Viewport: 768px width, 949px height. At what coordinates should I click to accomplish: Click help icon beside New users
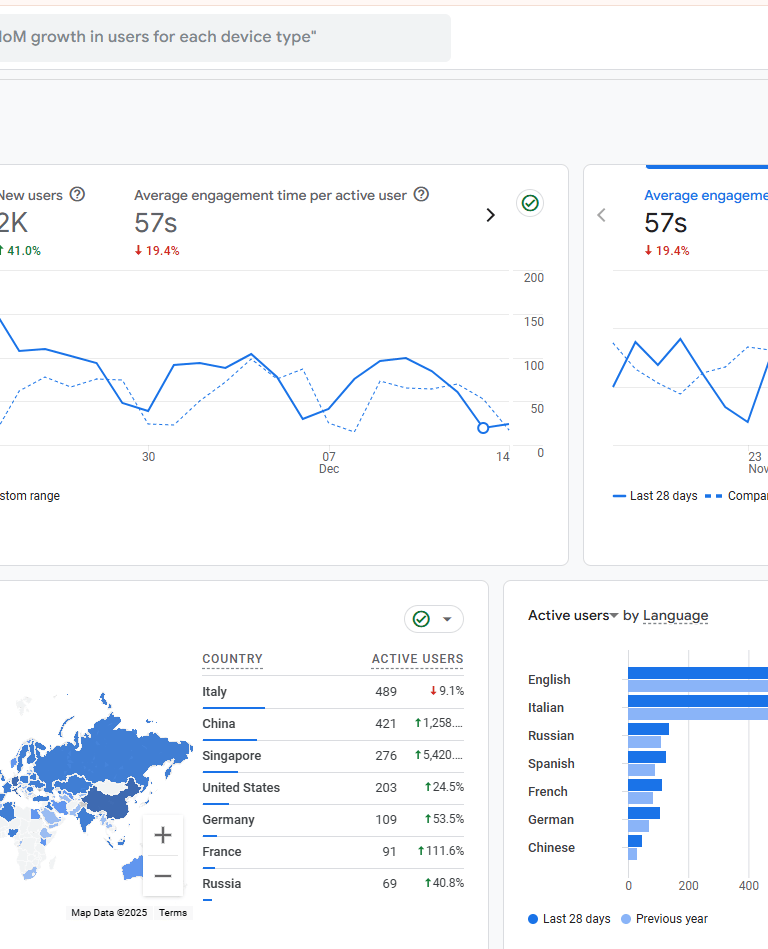(77, 194)
